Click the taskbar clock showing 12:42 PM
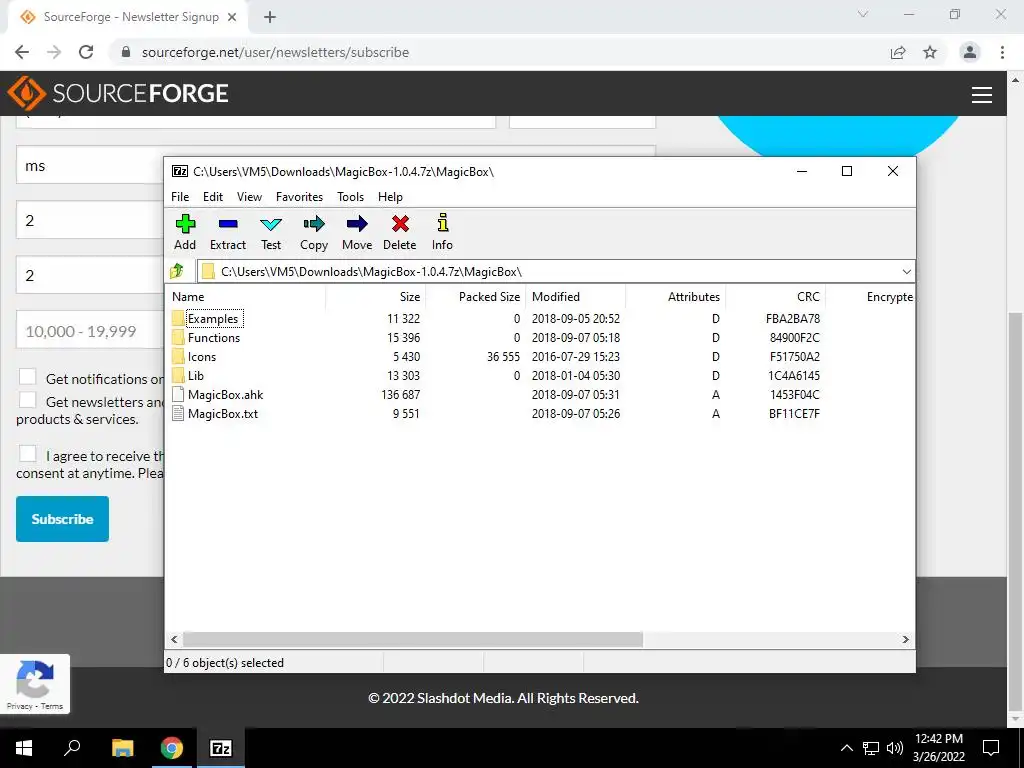This screenshot has height=768, width=1024. (x=938, y=748)
